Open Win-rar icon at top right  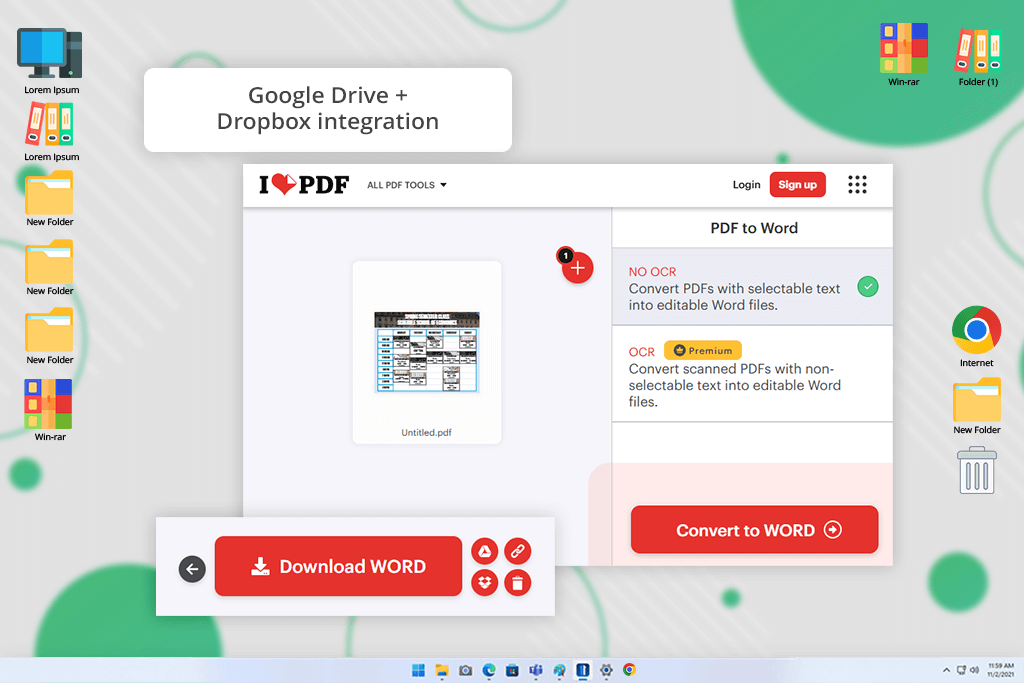[903, 55]
